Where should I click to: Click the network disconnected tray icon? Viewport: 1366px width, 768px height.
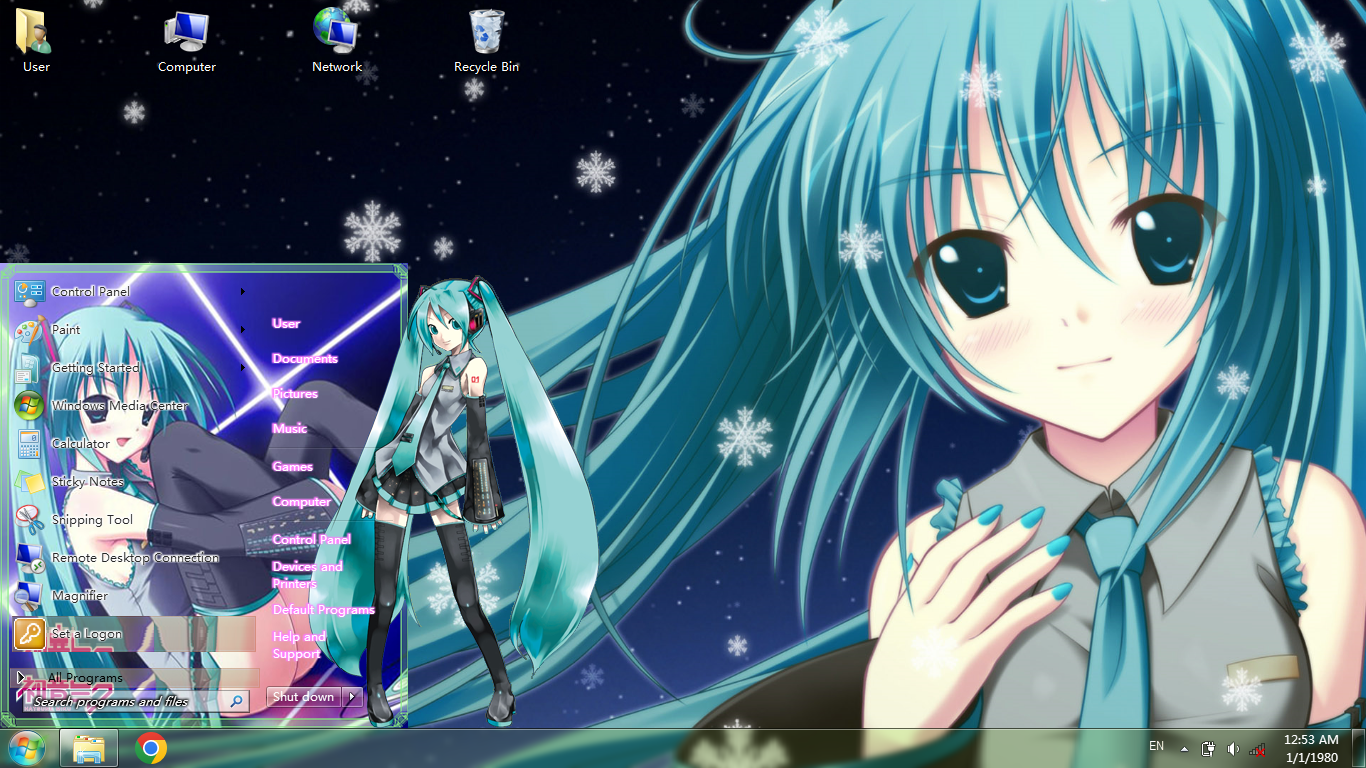pos(1258,748)
